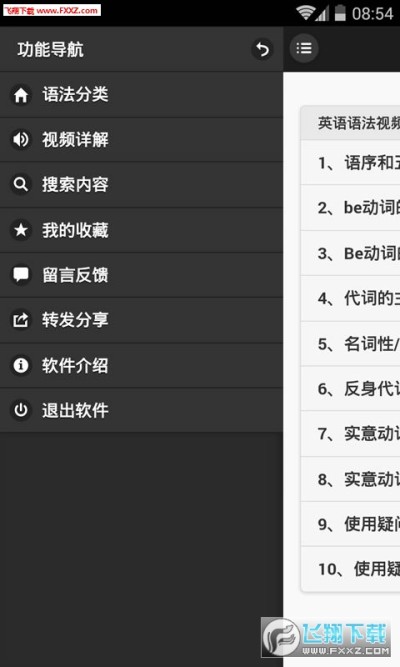This screenshot has height=667, width=400.
Task: Open lesson 1 语序 in the video list
Action: pos(350,162)
